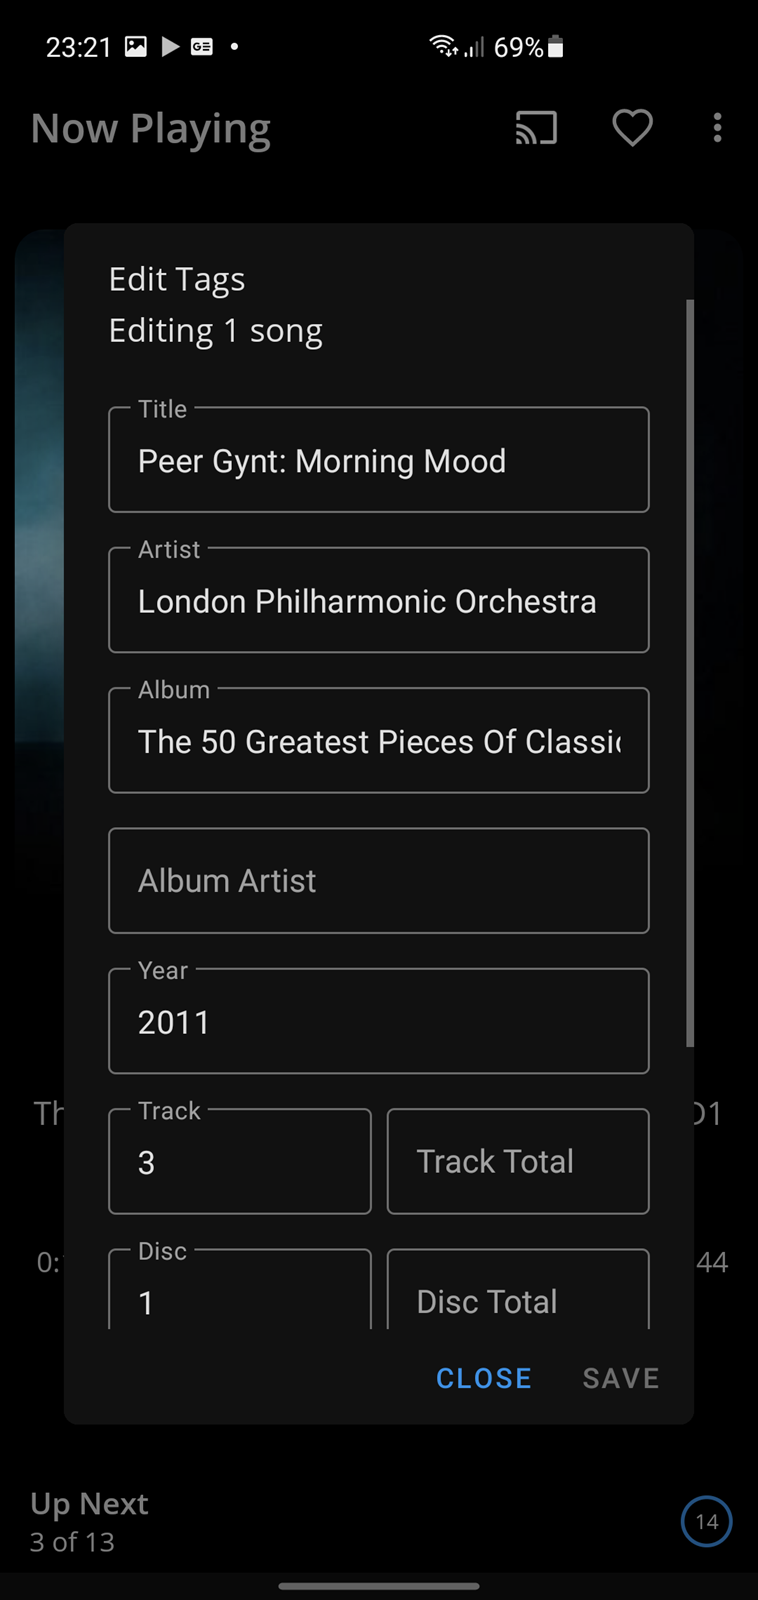Focus the Album text field
The width and height of the screenshot is (758, 1600).
click(379, 740)
